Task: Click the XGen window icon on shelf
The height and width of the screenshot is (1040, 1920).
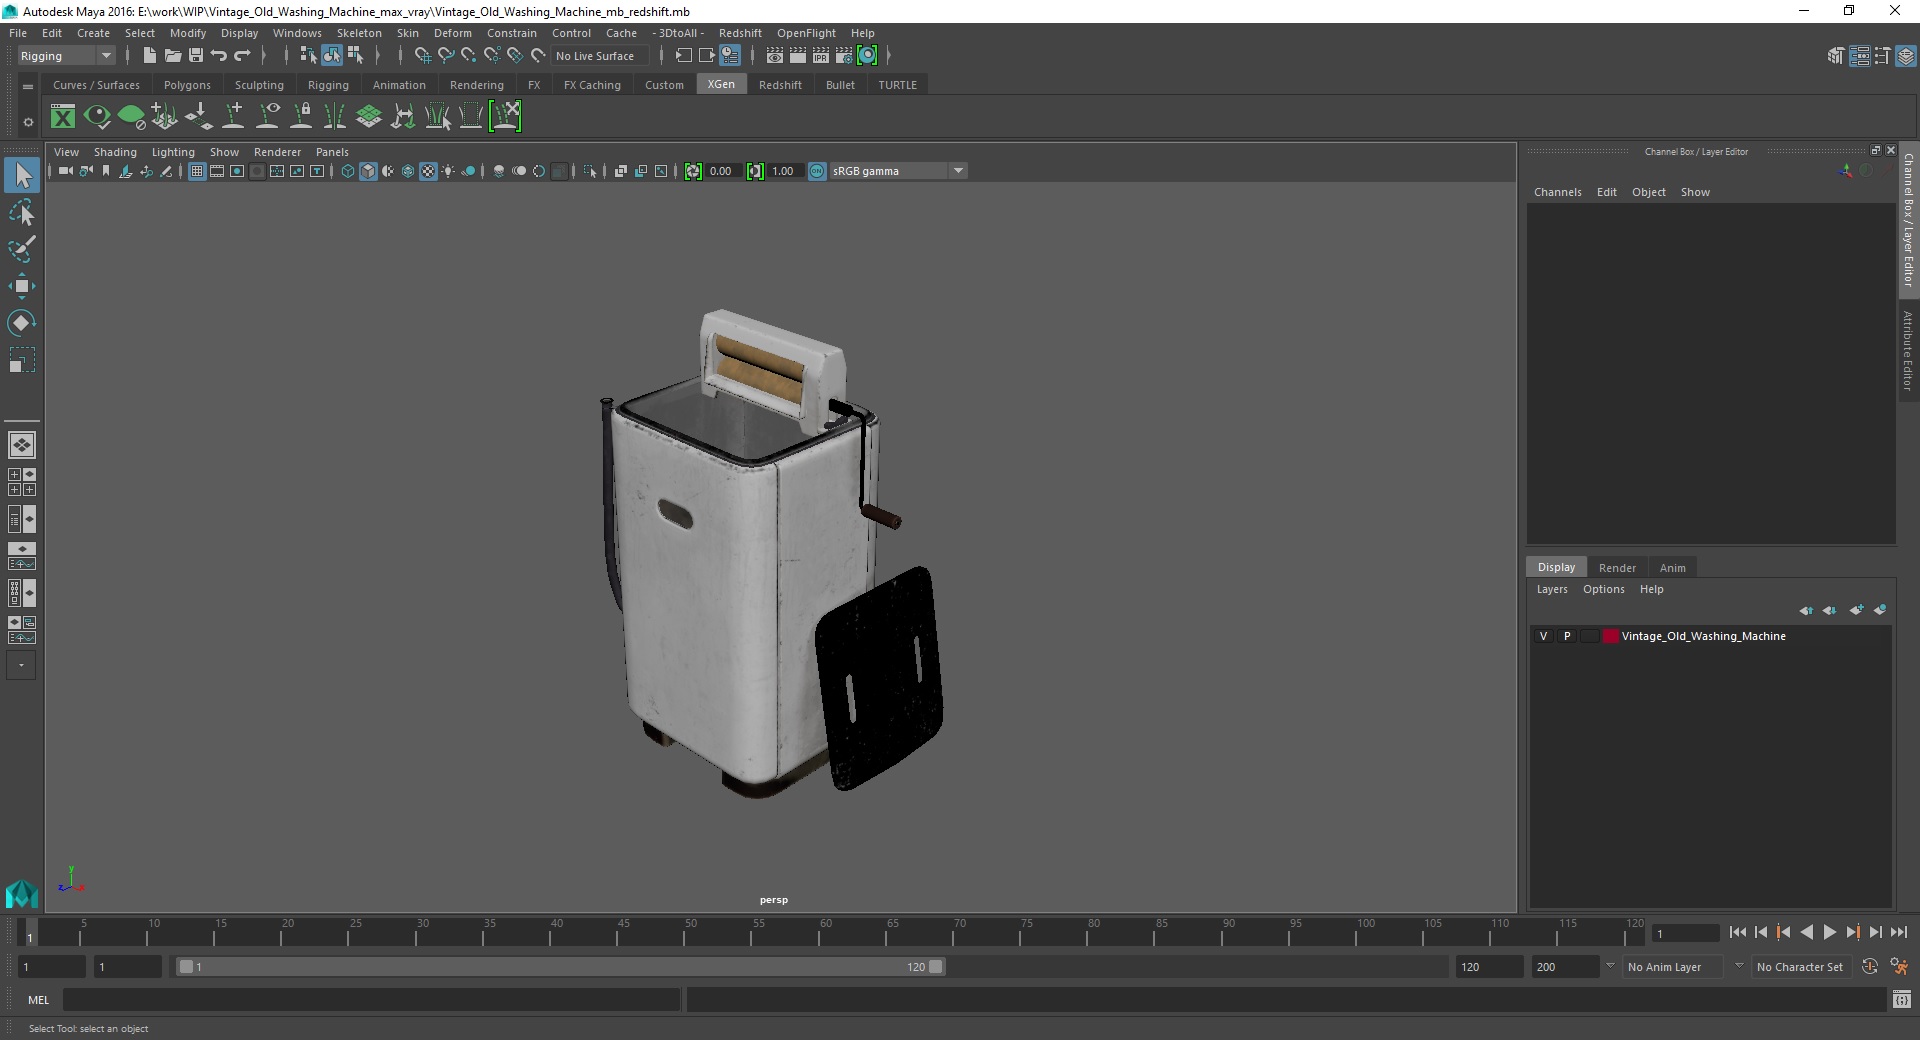Action: click(63, 117)
